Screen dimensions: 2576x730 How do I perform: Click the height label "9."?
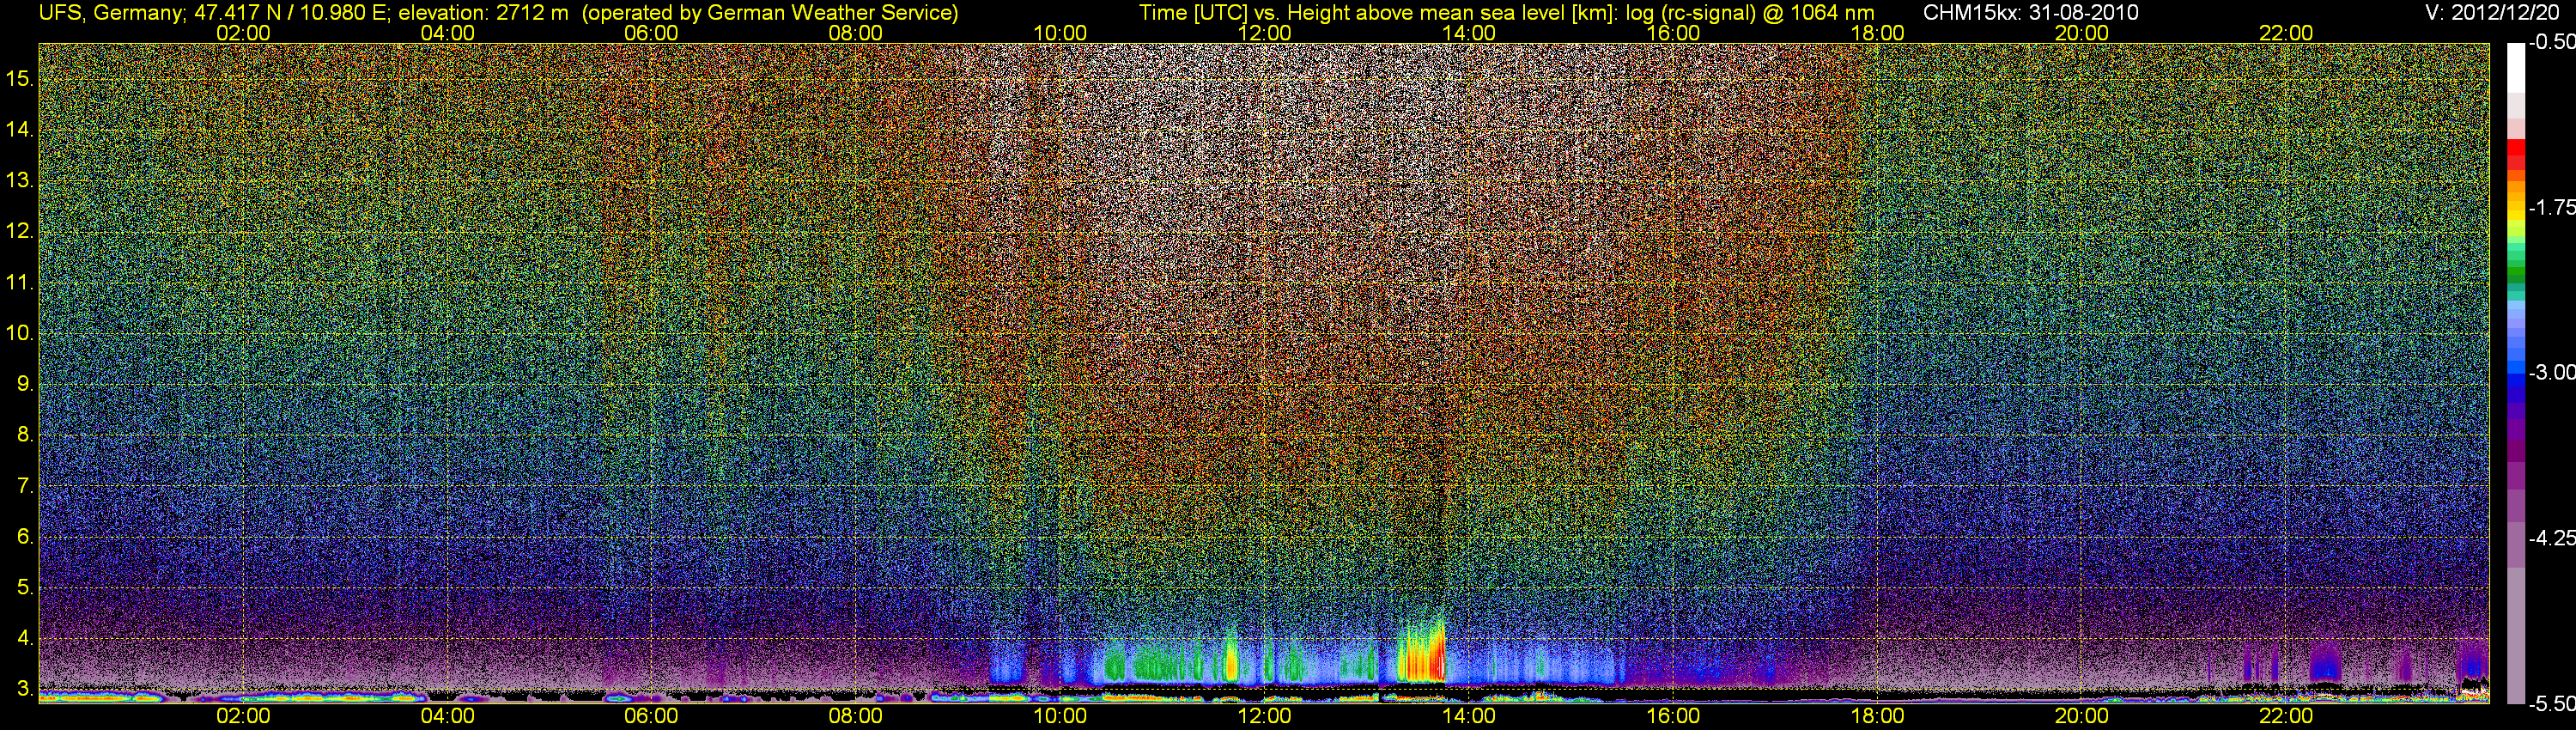pos(26,384)
